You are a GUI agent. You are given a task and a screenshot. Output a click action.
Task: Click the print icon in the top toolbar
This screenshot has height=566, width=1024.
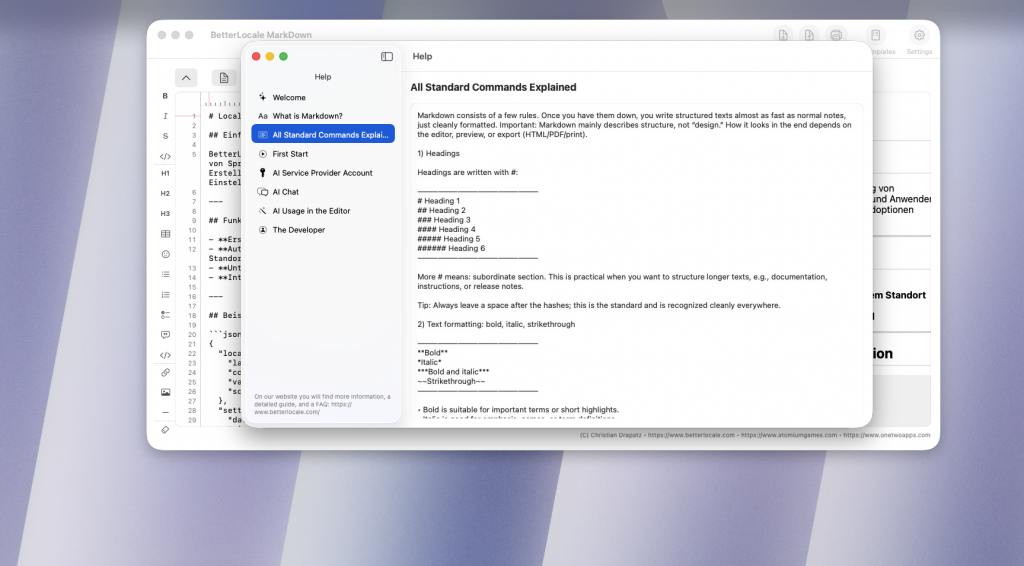[x=836, y=35]
